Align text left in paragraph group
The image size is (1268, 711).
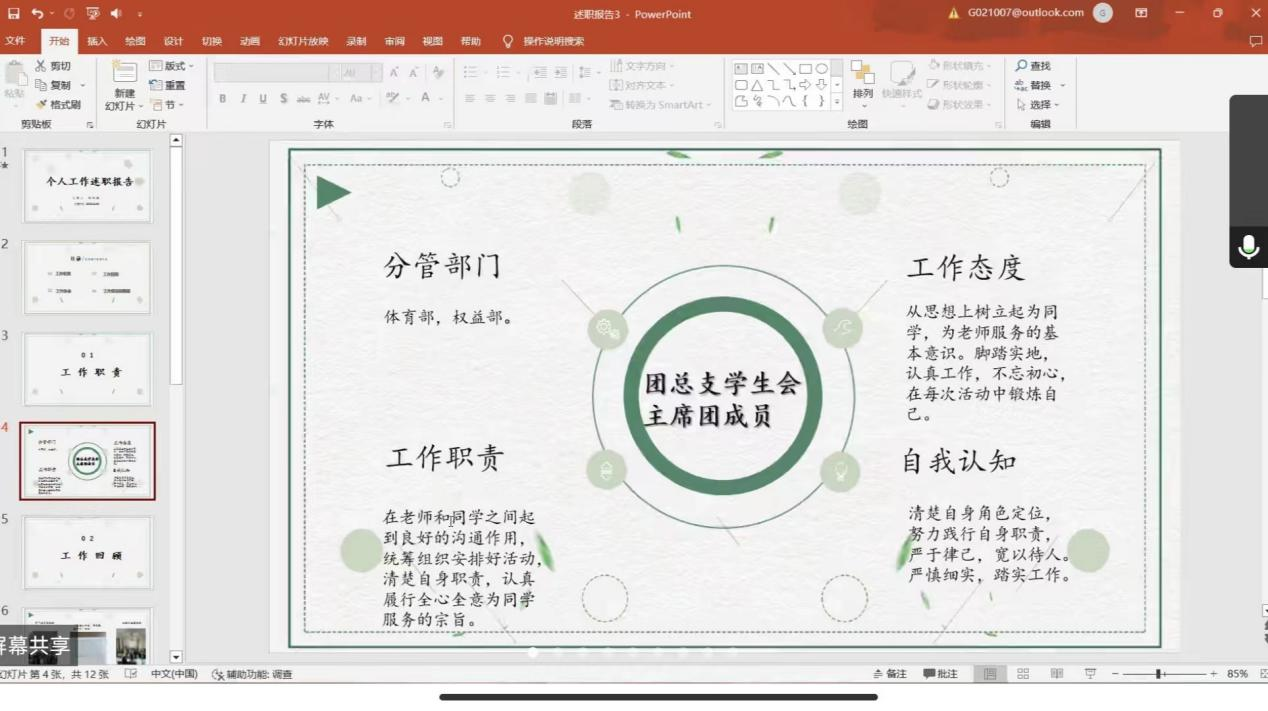(x=470, y=98)
